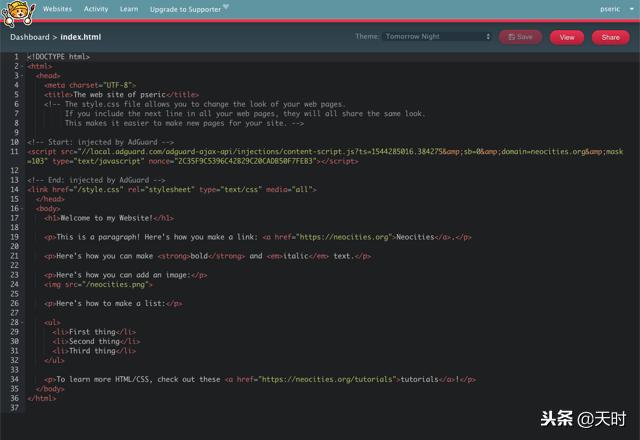
Task: Click the 'If you include the next line' comment
Action: click(x=245, y=114)
